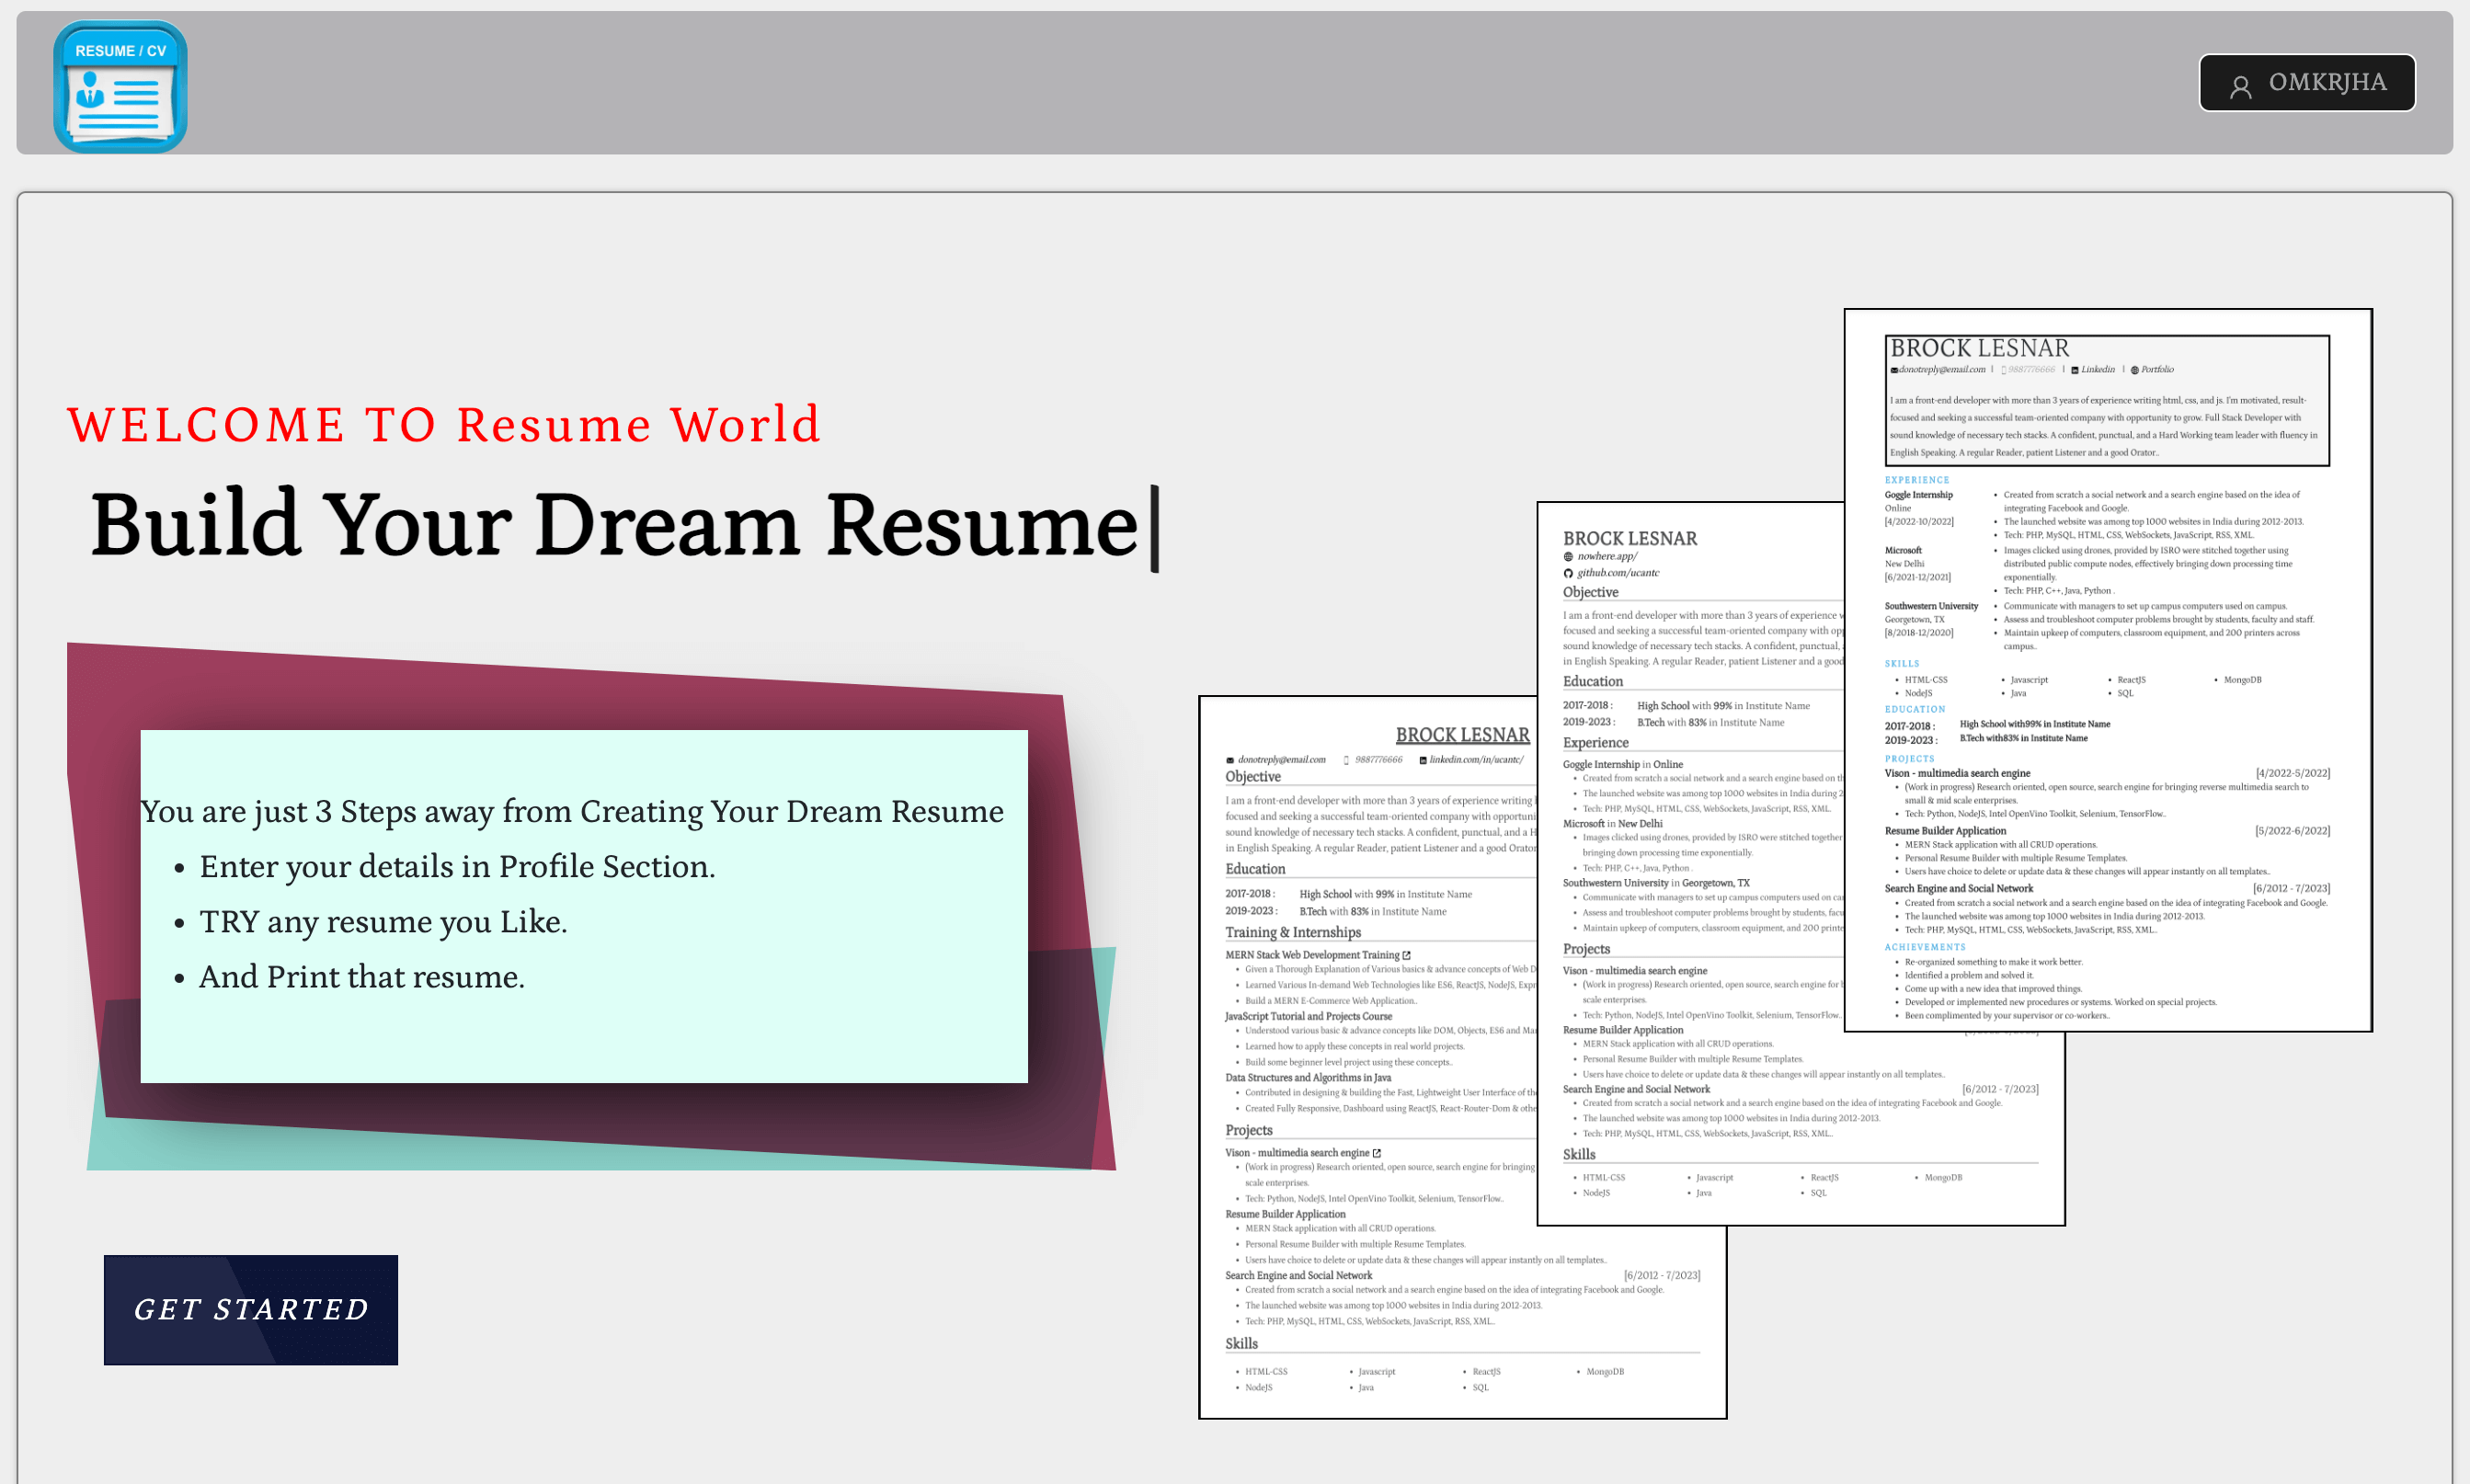Click github.com/ucantc in middle template
Image resolution: width=2470 pixels, height=1484 pixels.
click(x=1618, y=573)
